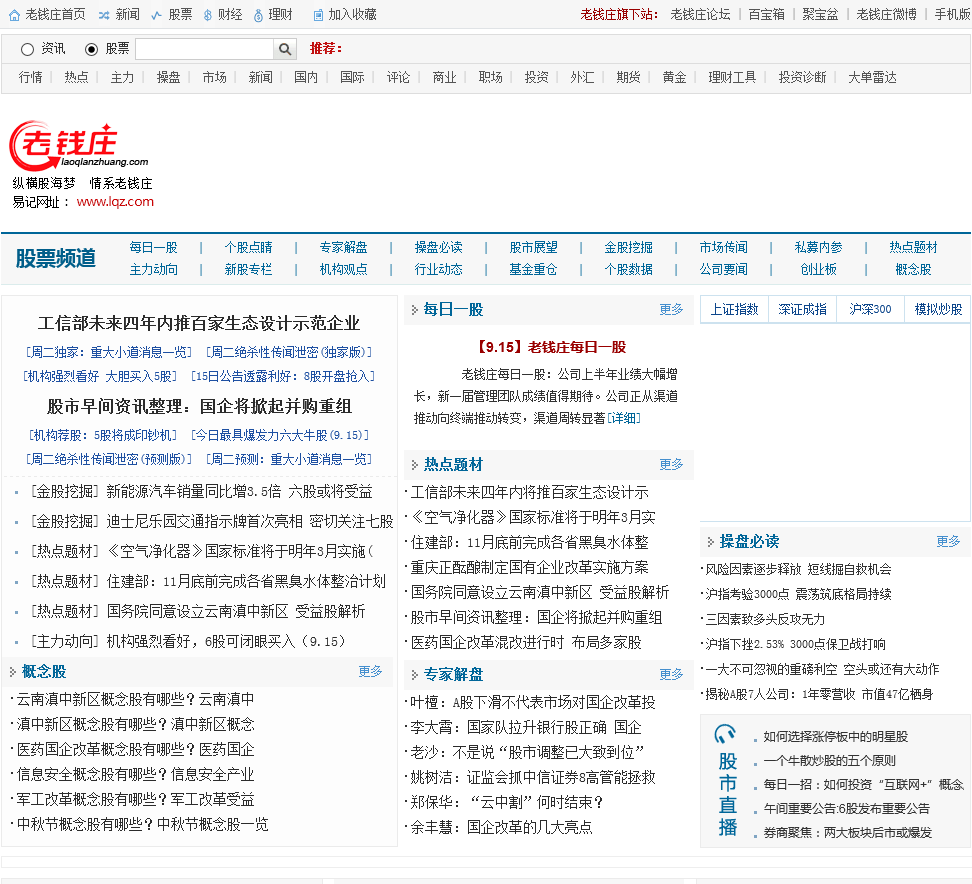Click the money bag icon beside 理财
Image resolution: width=972 pixels, height=884 pixels.
coord(258,15)
